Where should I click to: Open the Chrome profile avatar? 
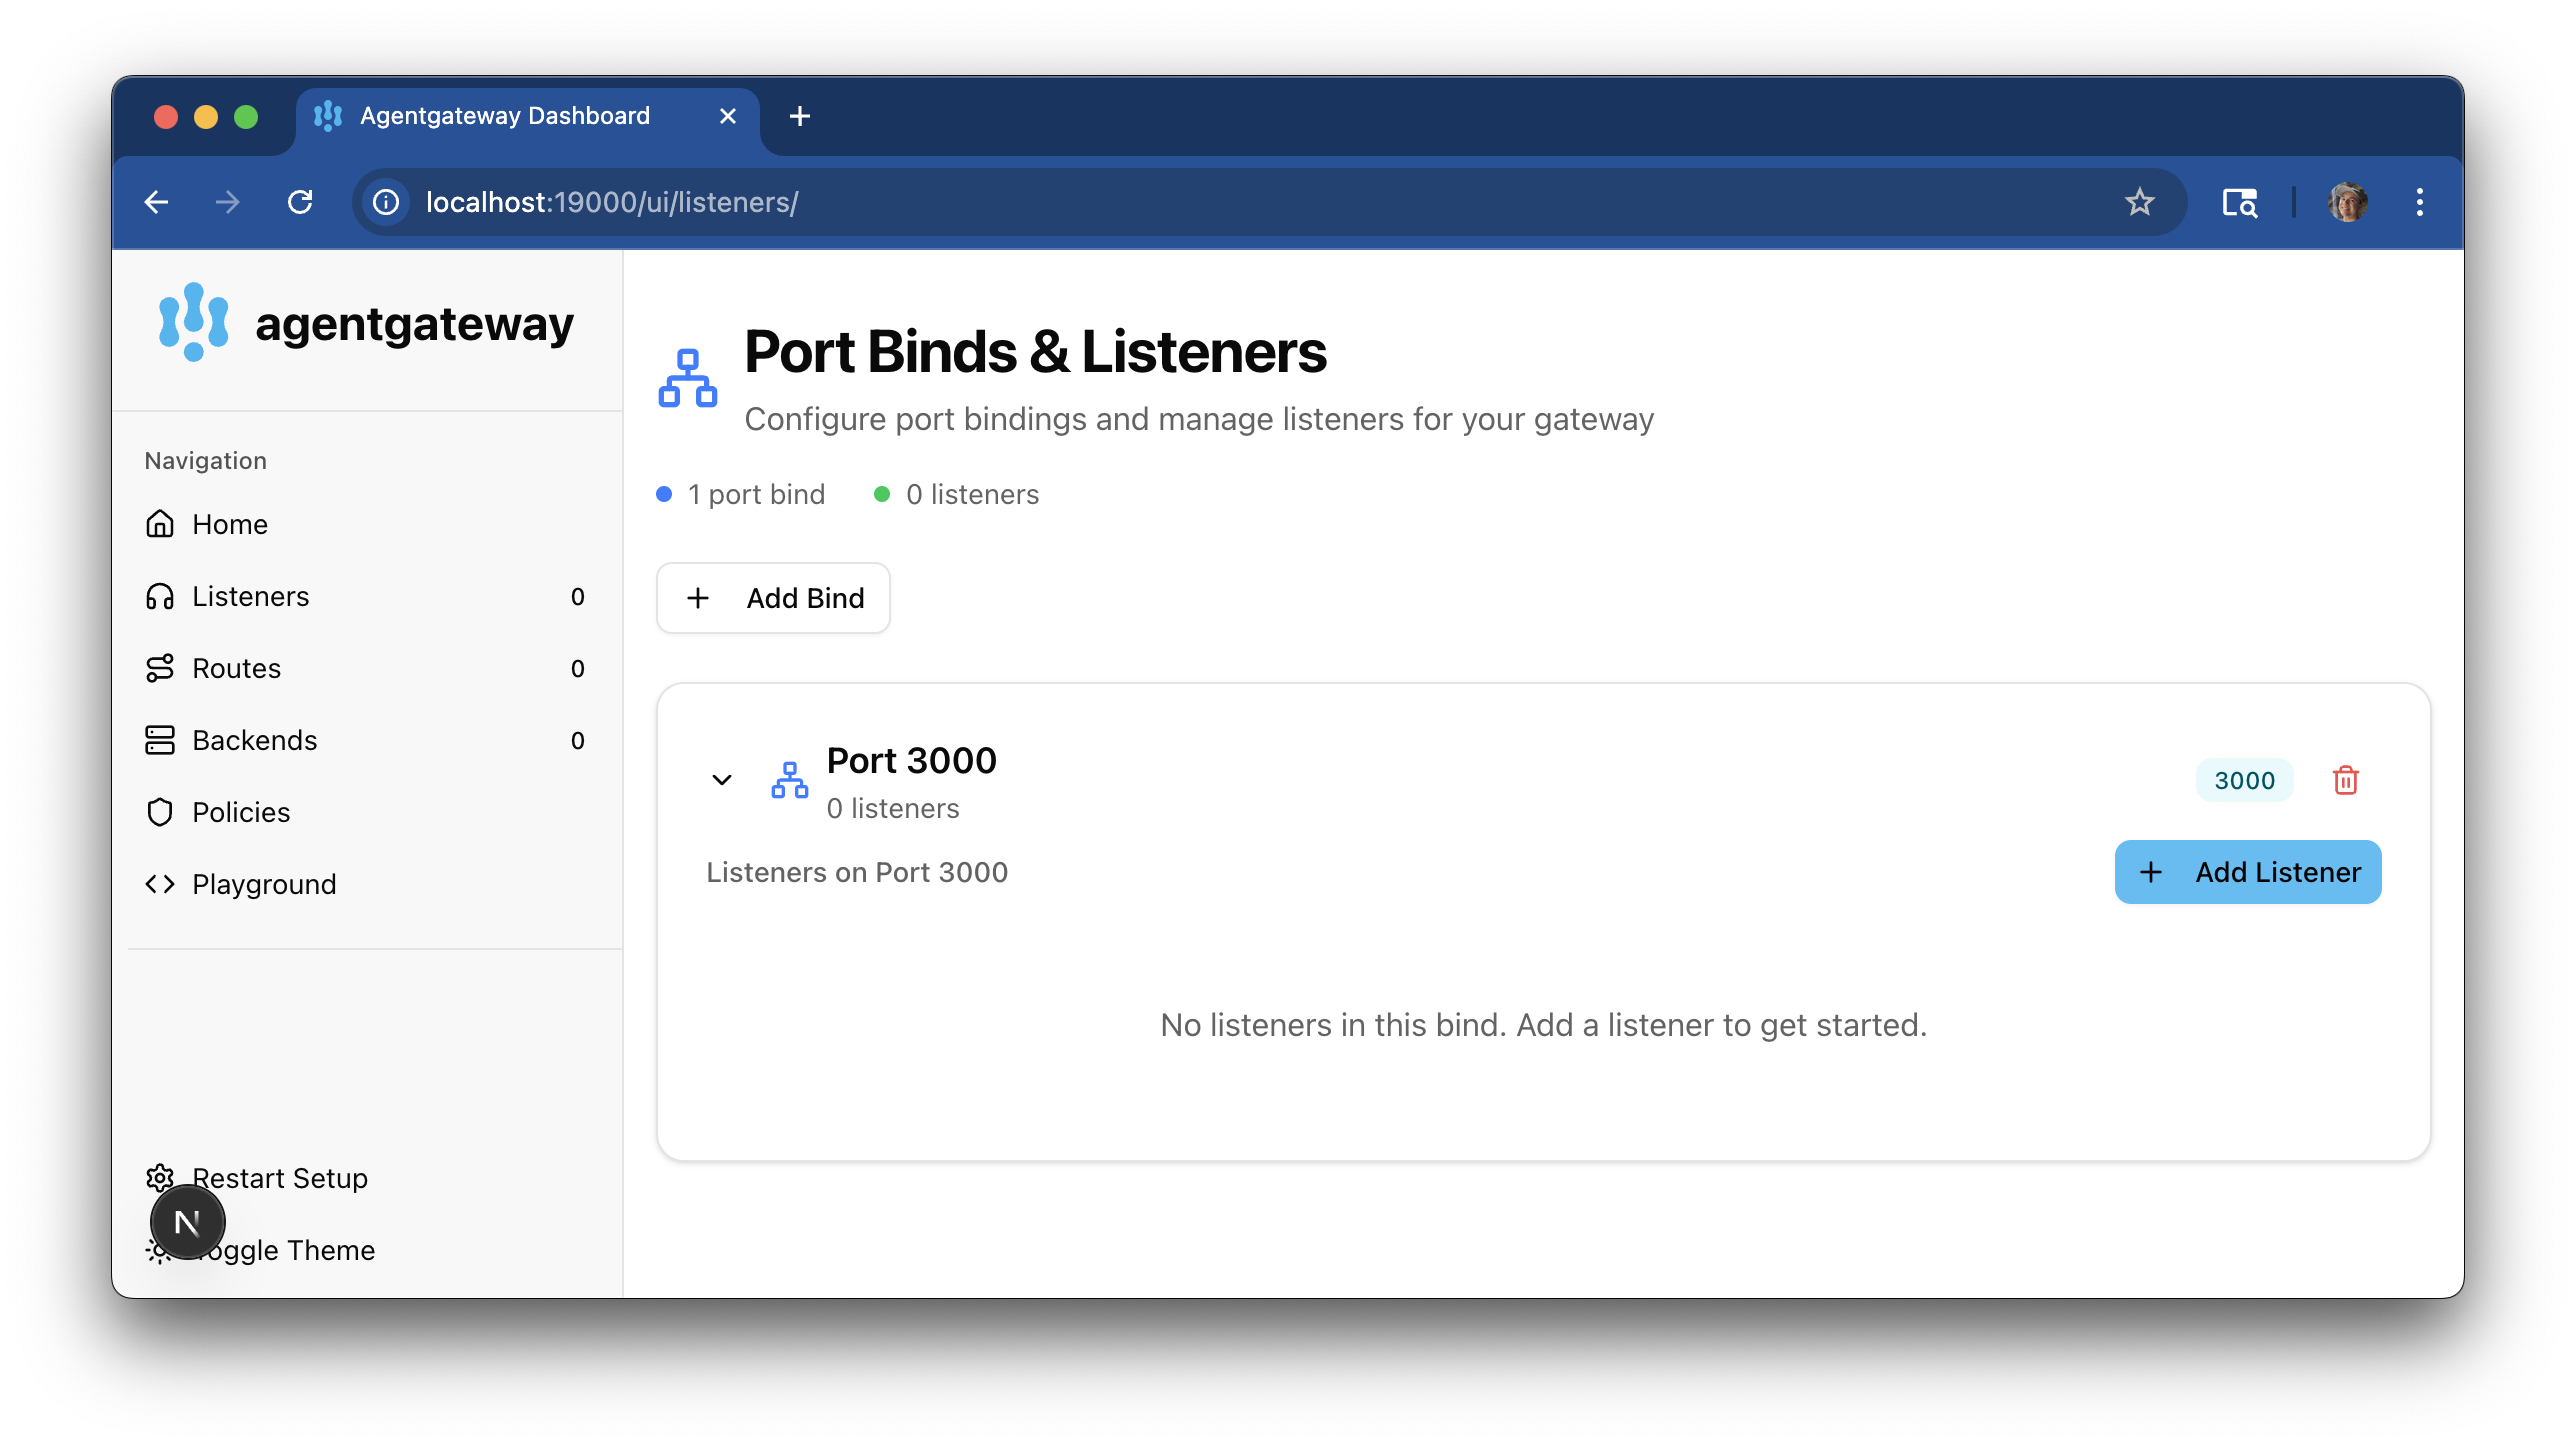(x=2347, y=203)
